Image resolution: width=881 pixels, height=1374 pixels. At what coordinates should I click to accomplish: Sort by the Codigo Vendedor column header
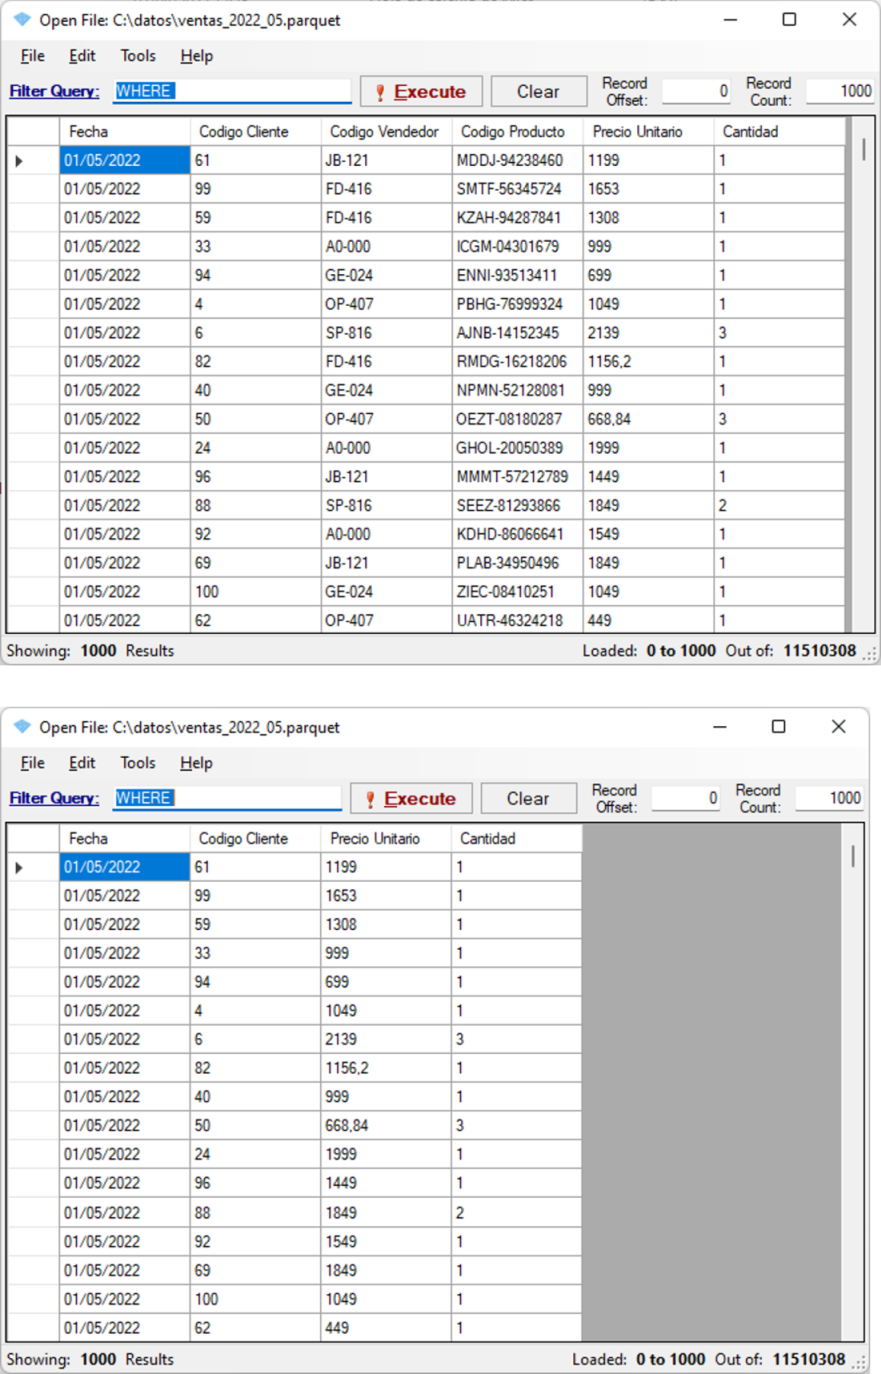[x=384, y=132]
